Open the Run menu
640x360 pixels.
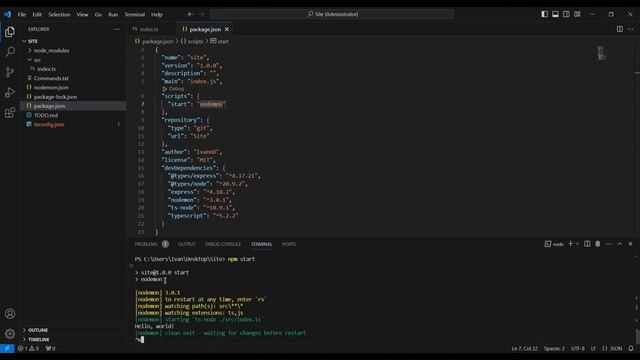113,14
